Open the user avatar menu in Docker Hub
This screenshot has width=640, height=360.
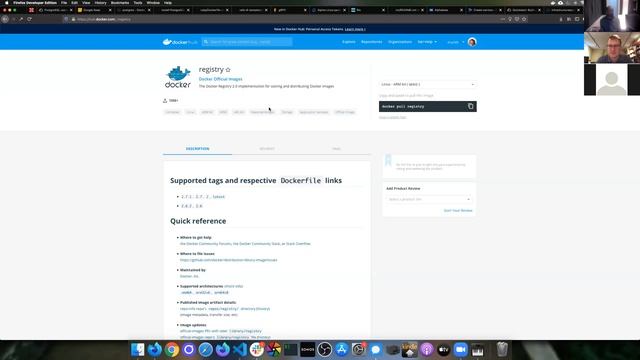(472, 42)
